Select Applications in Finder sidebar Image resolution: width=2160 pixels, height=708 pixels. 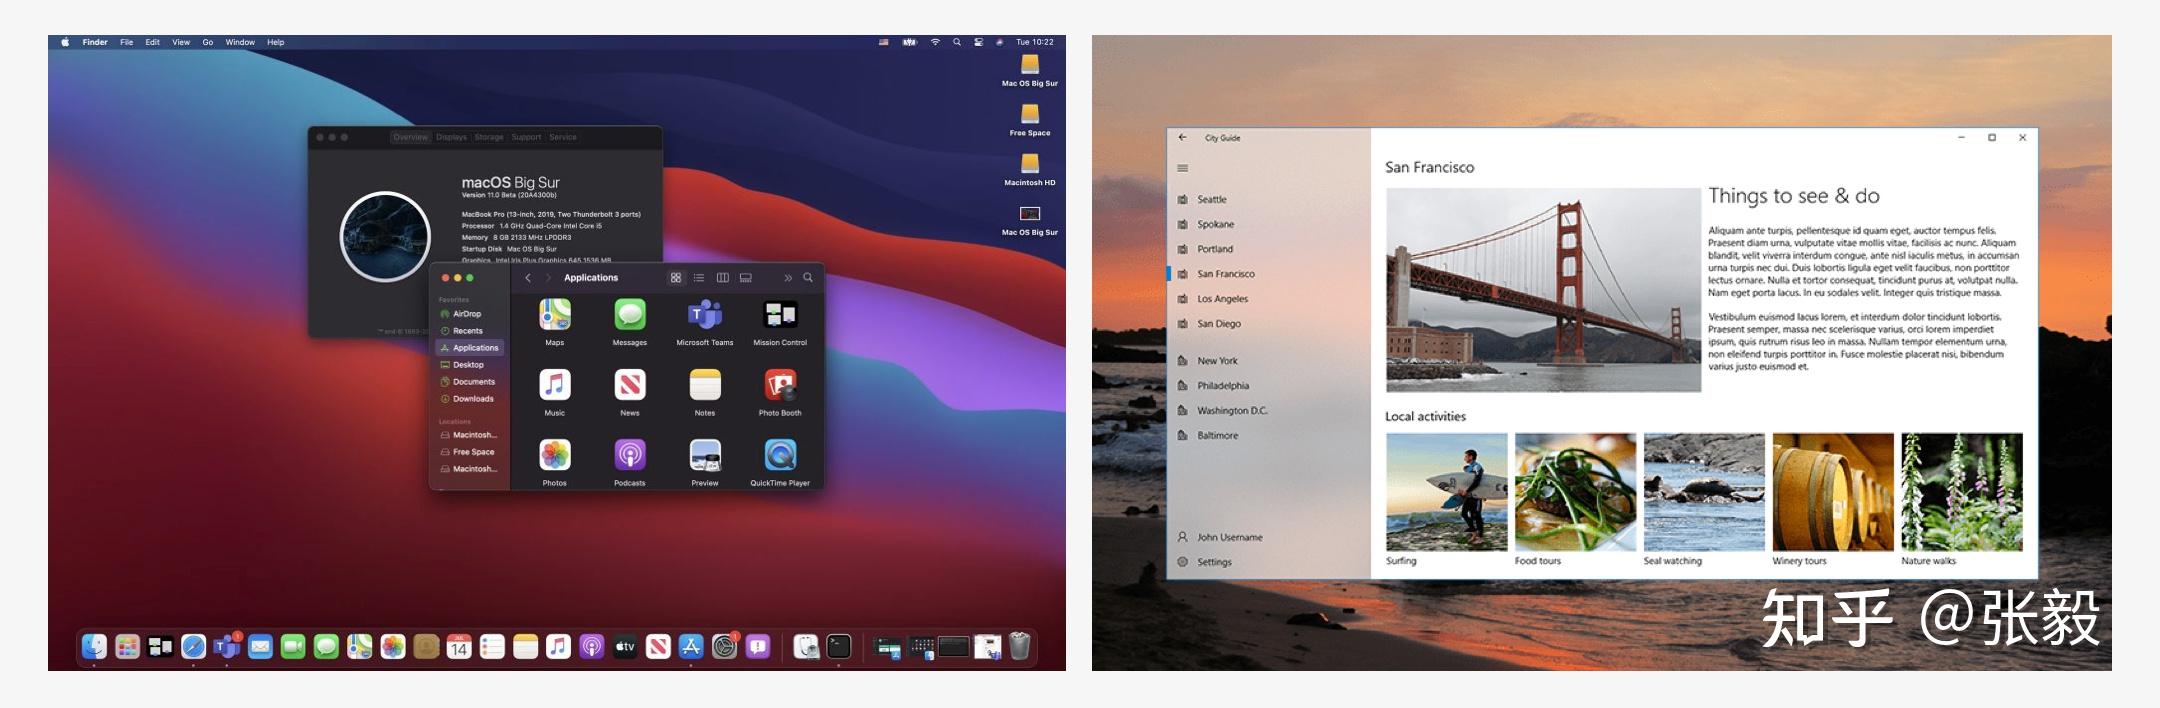(470, 348)
